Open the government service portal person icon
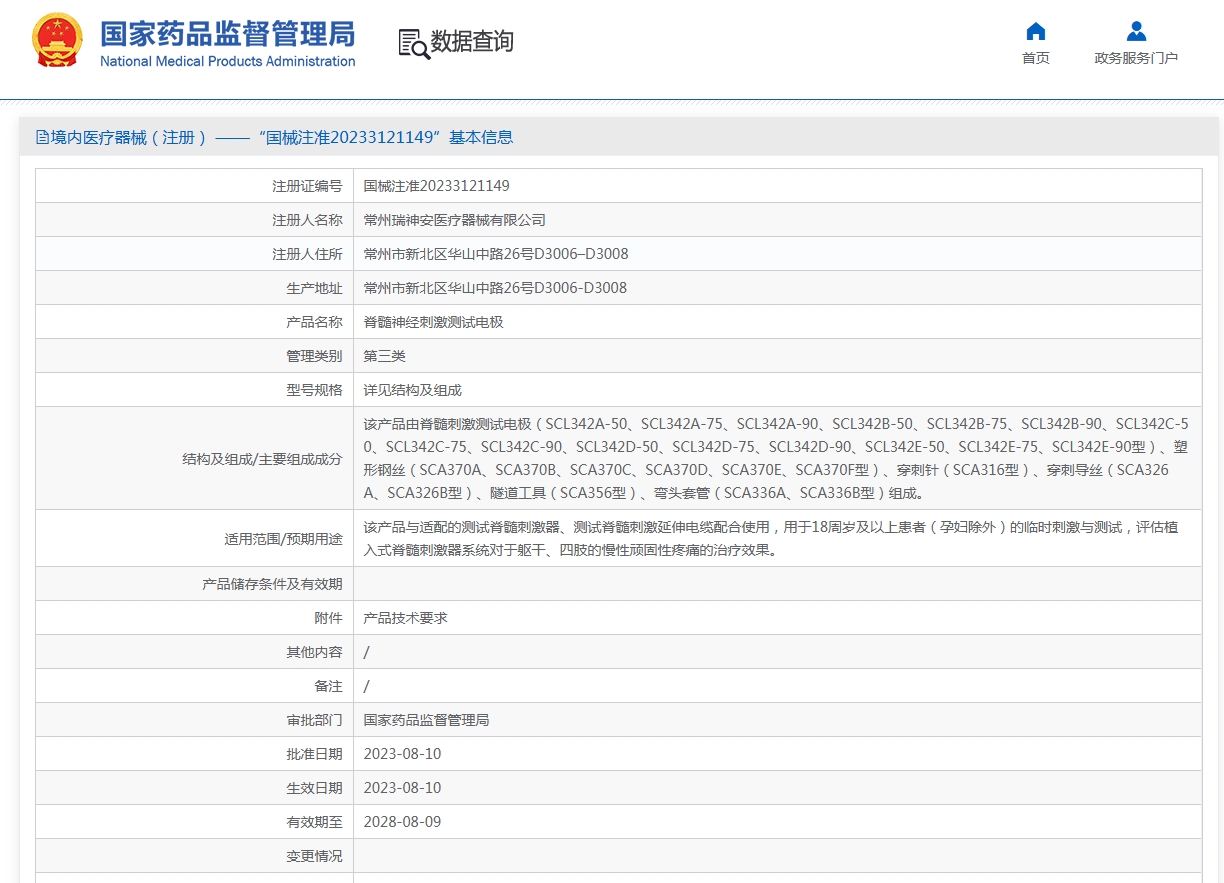1224x883 pixels. pyautogui.click(x=1136, y=31)
